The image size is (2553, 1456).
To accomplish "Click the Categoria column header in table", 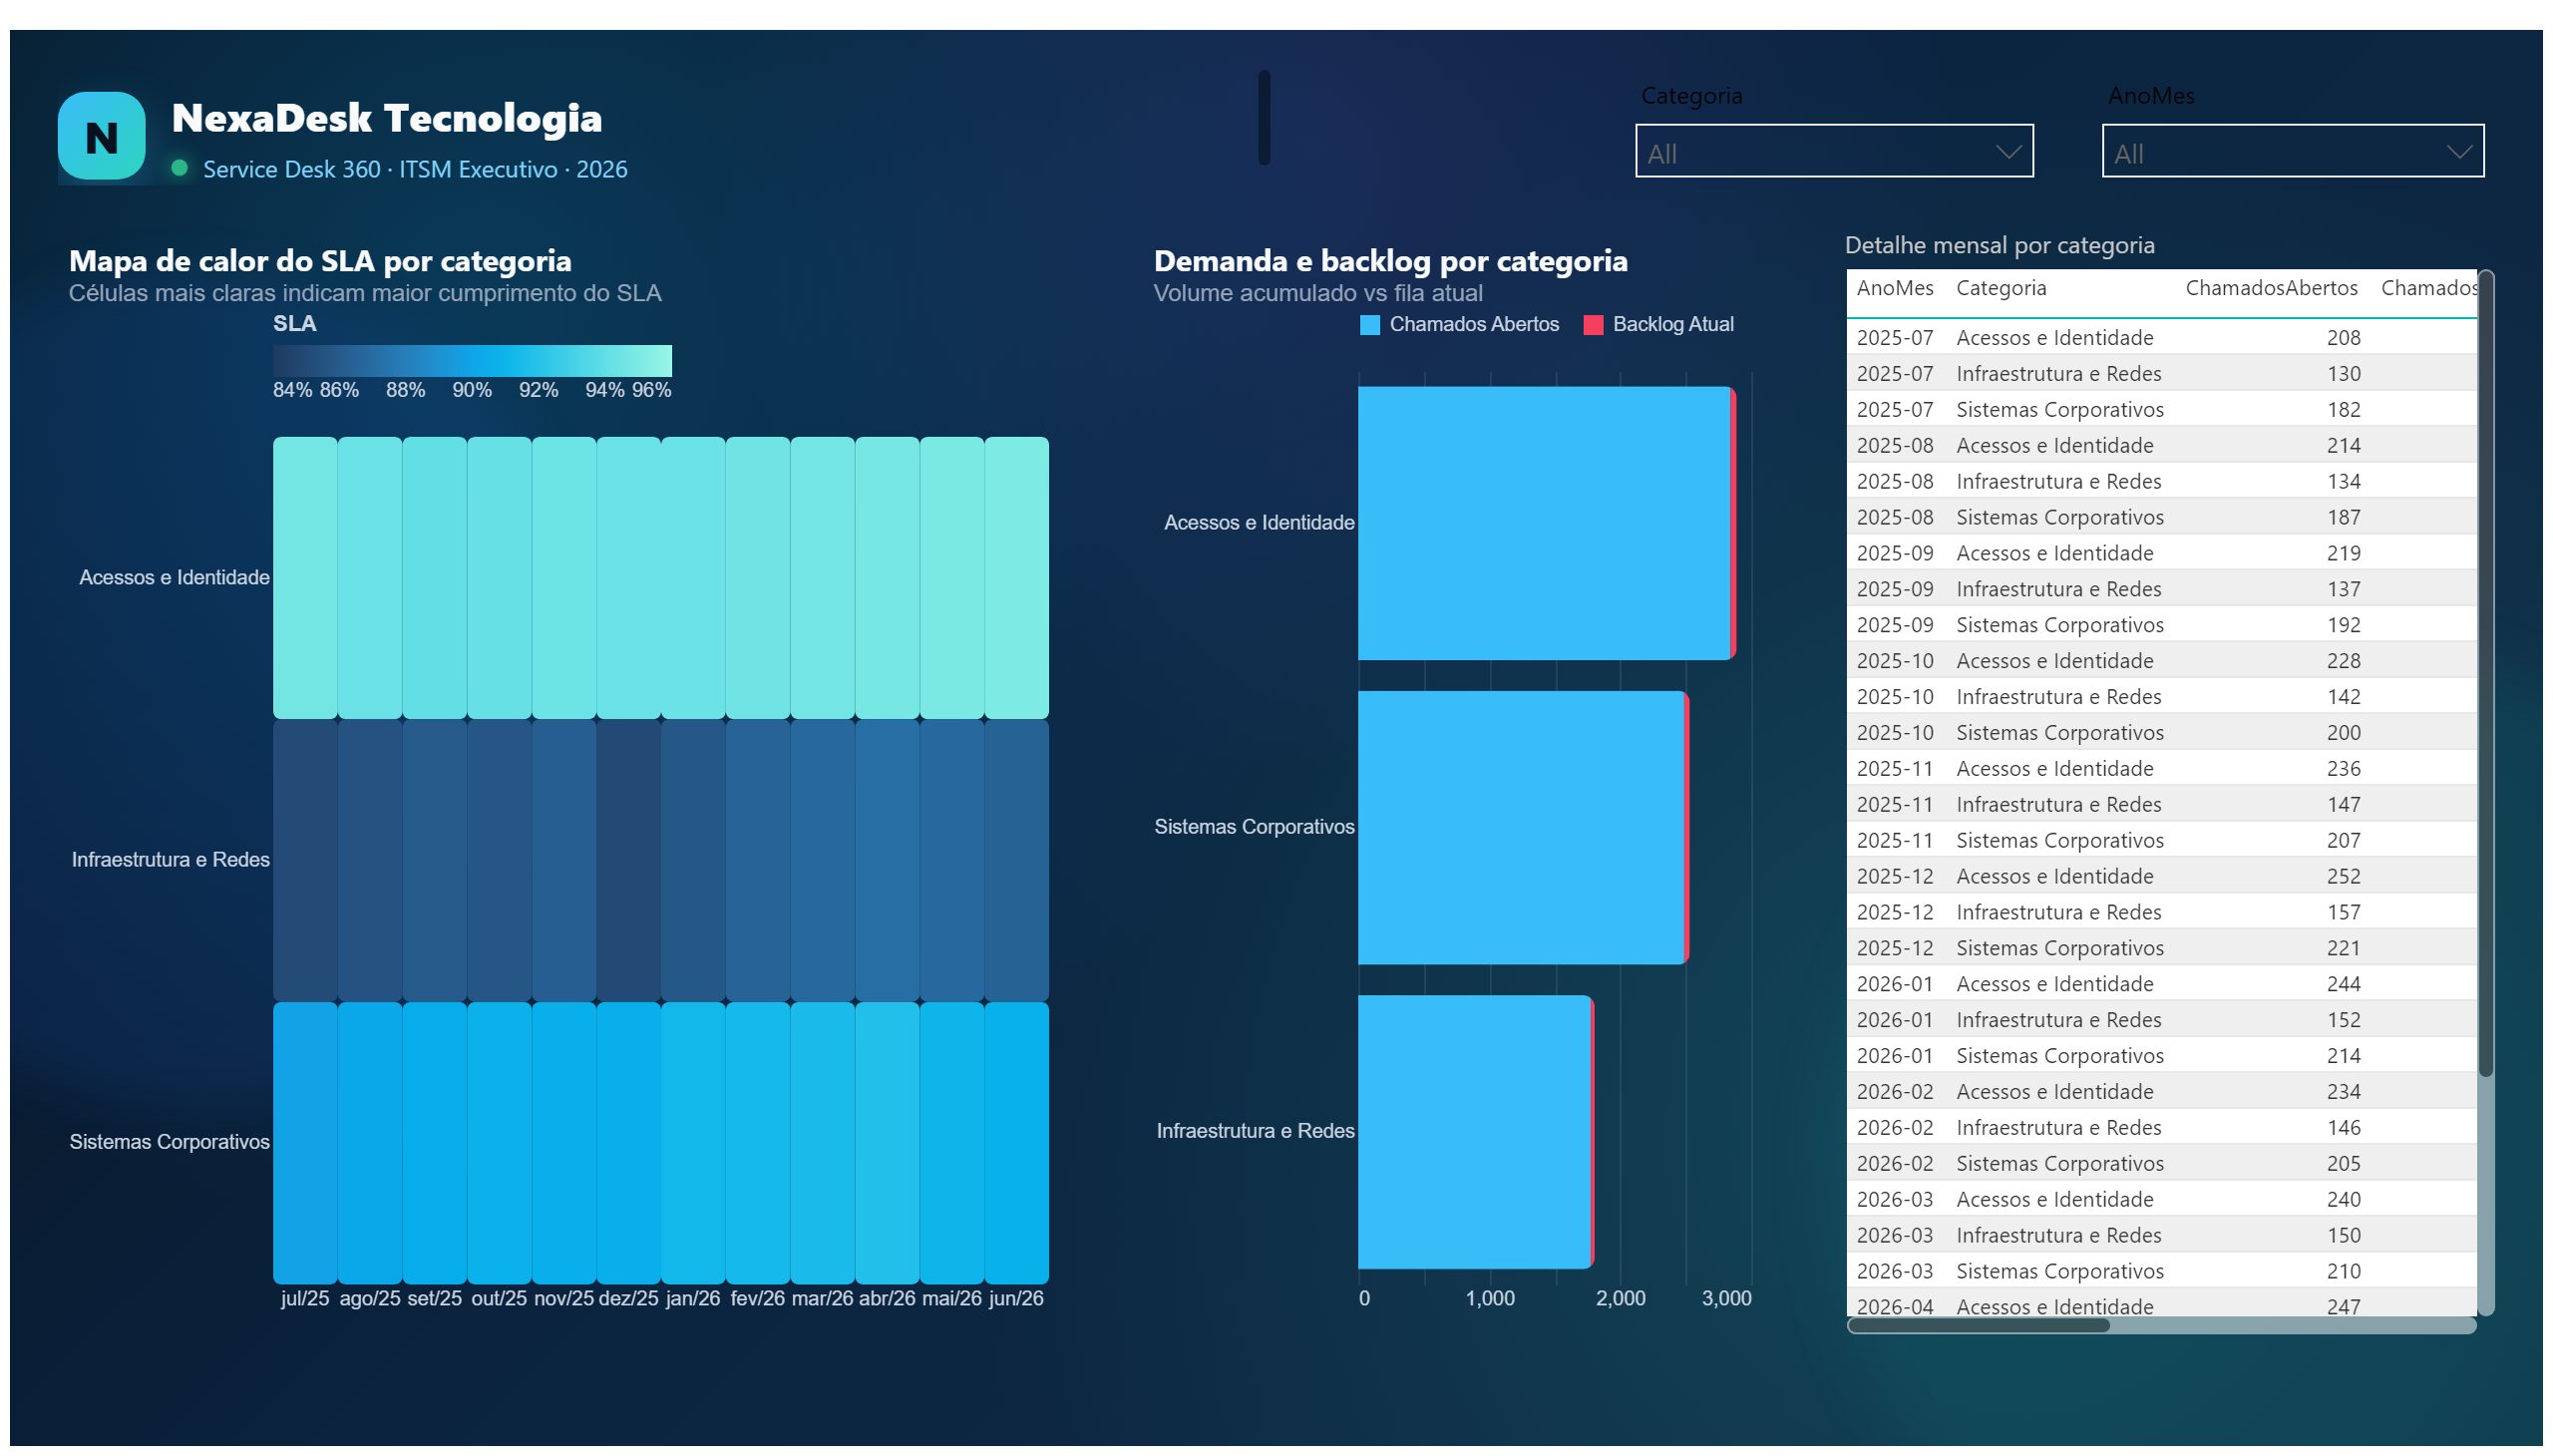I will click(2000, 288).
